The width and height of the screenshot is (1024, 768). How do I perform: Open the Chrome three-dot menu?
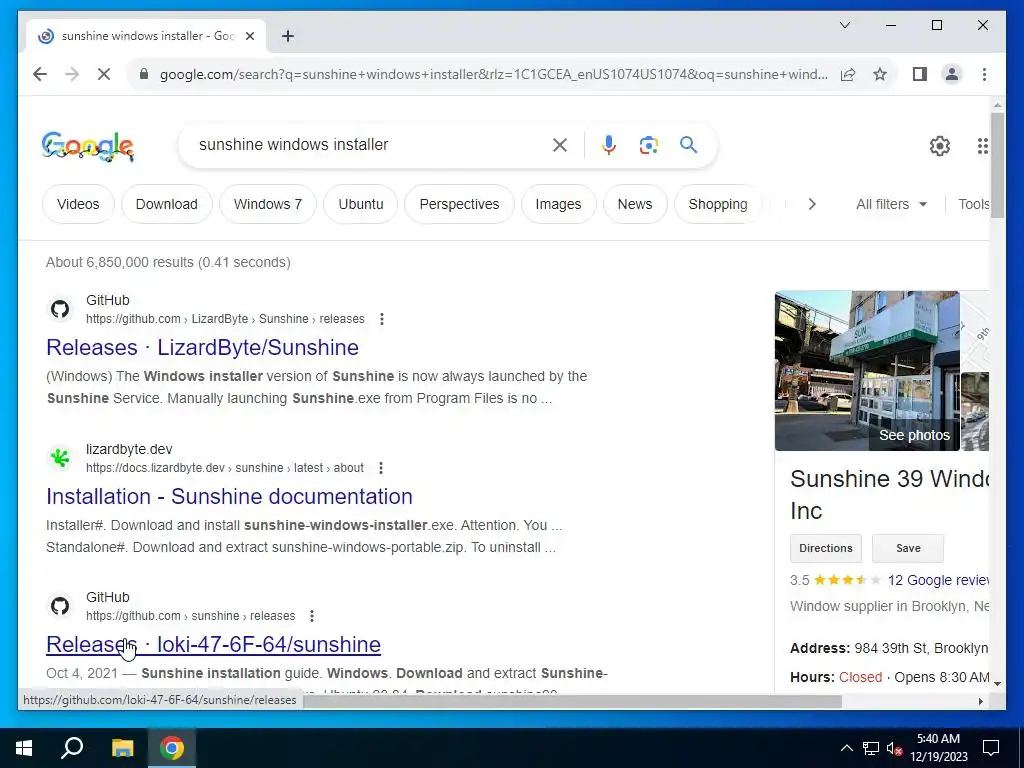[x=984, y=74]
